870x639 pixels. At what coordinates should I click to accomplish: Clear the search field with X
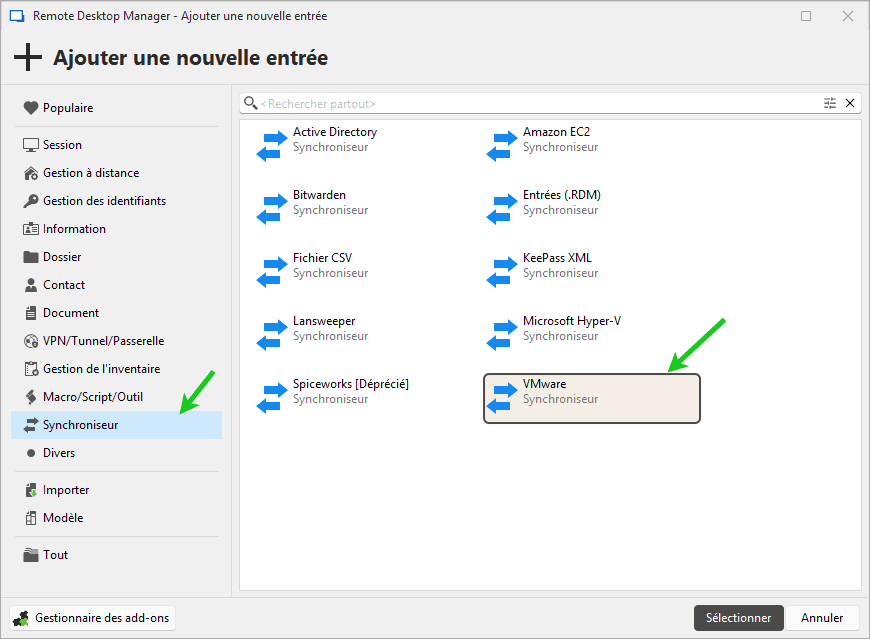(x=851, y=103)
